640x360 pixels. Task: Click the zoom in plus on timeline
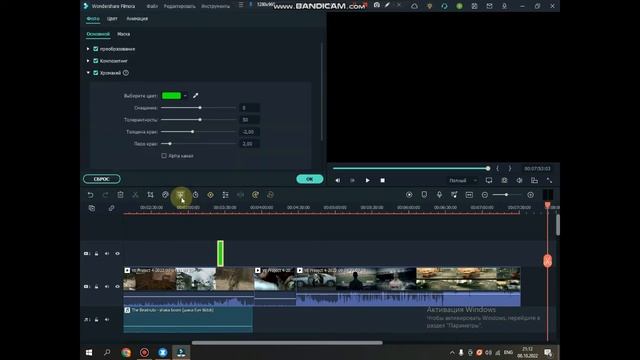530,195
